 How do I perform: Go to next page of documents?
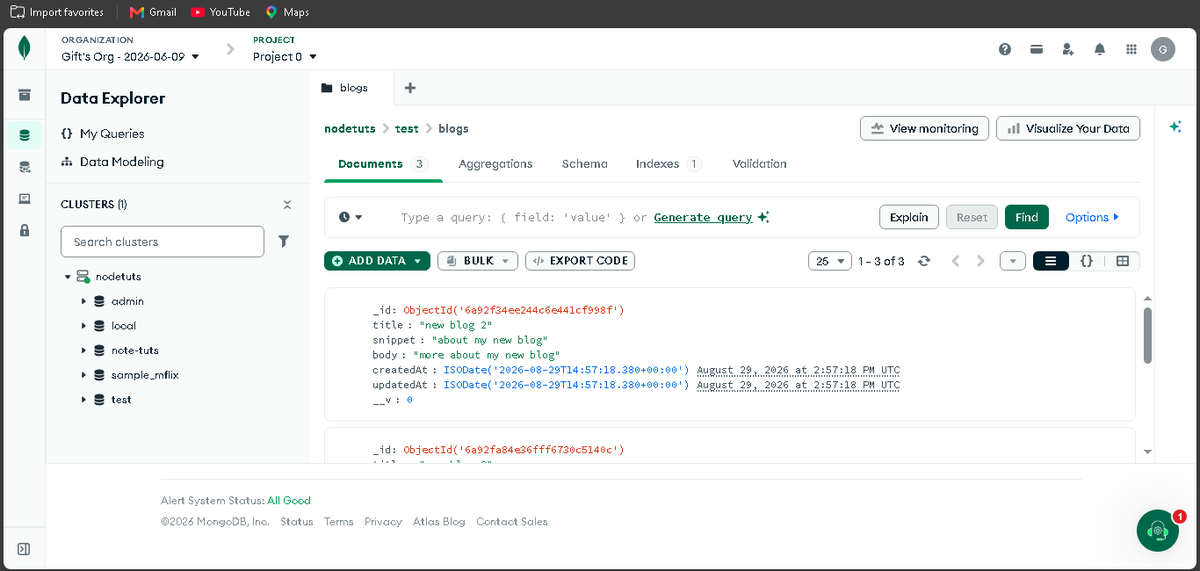coord(980,261)
